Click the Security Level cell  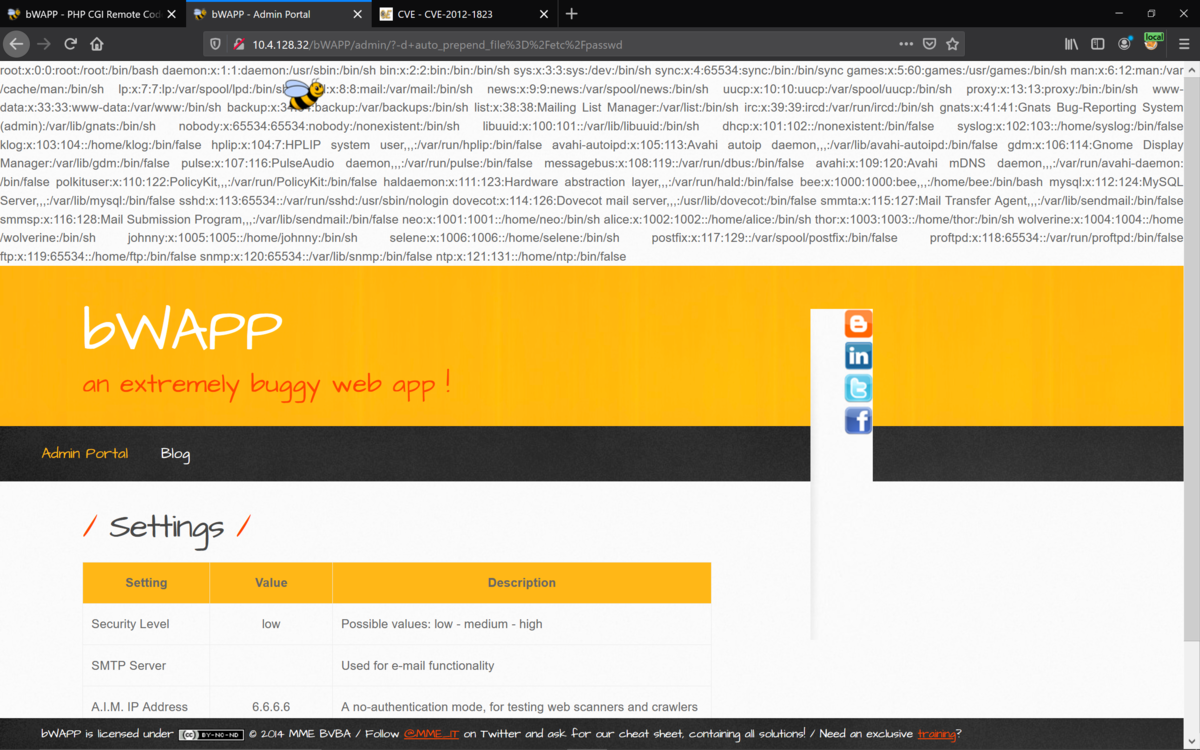146,624
